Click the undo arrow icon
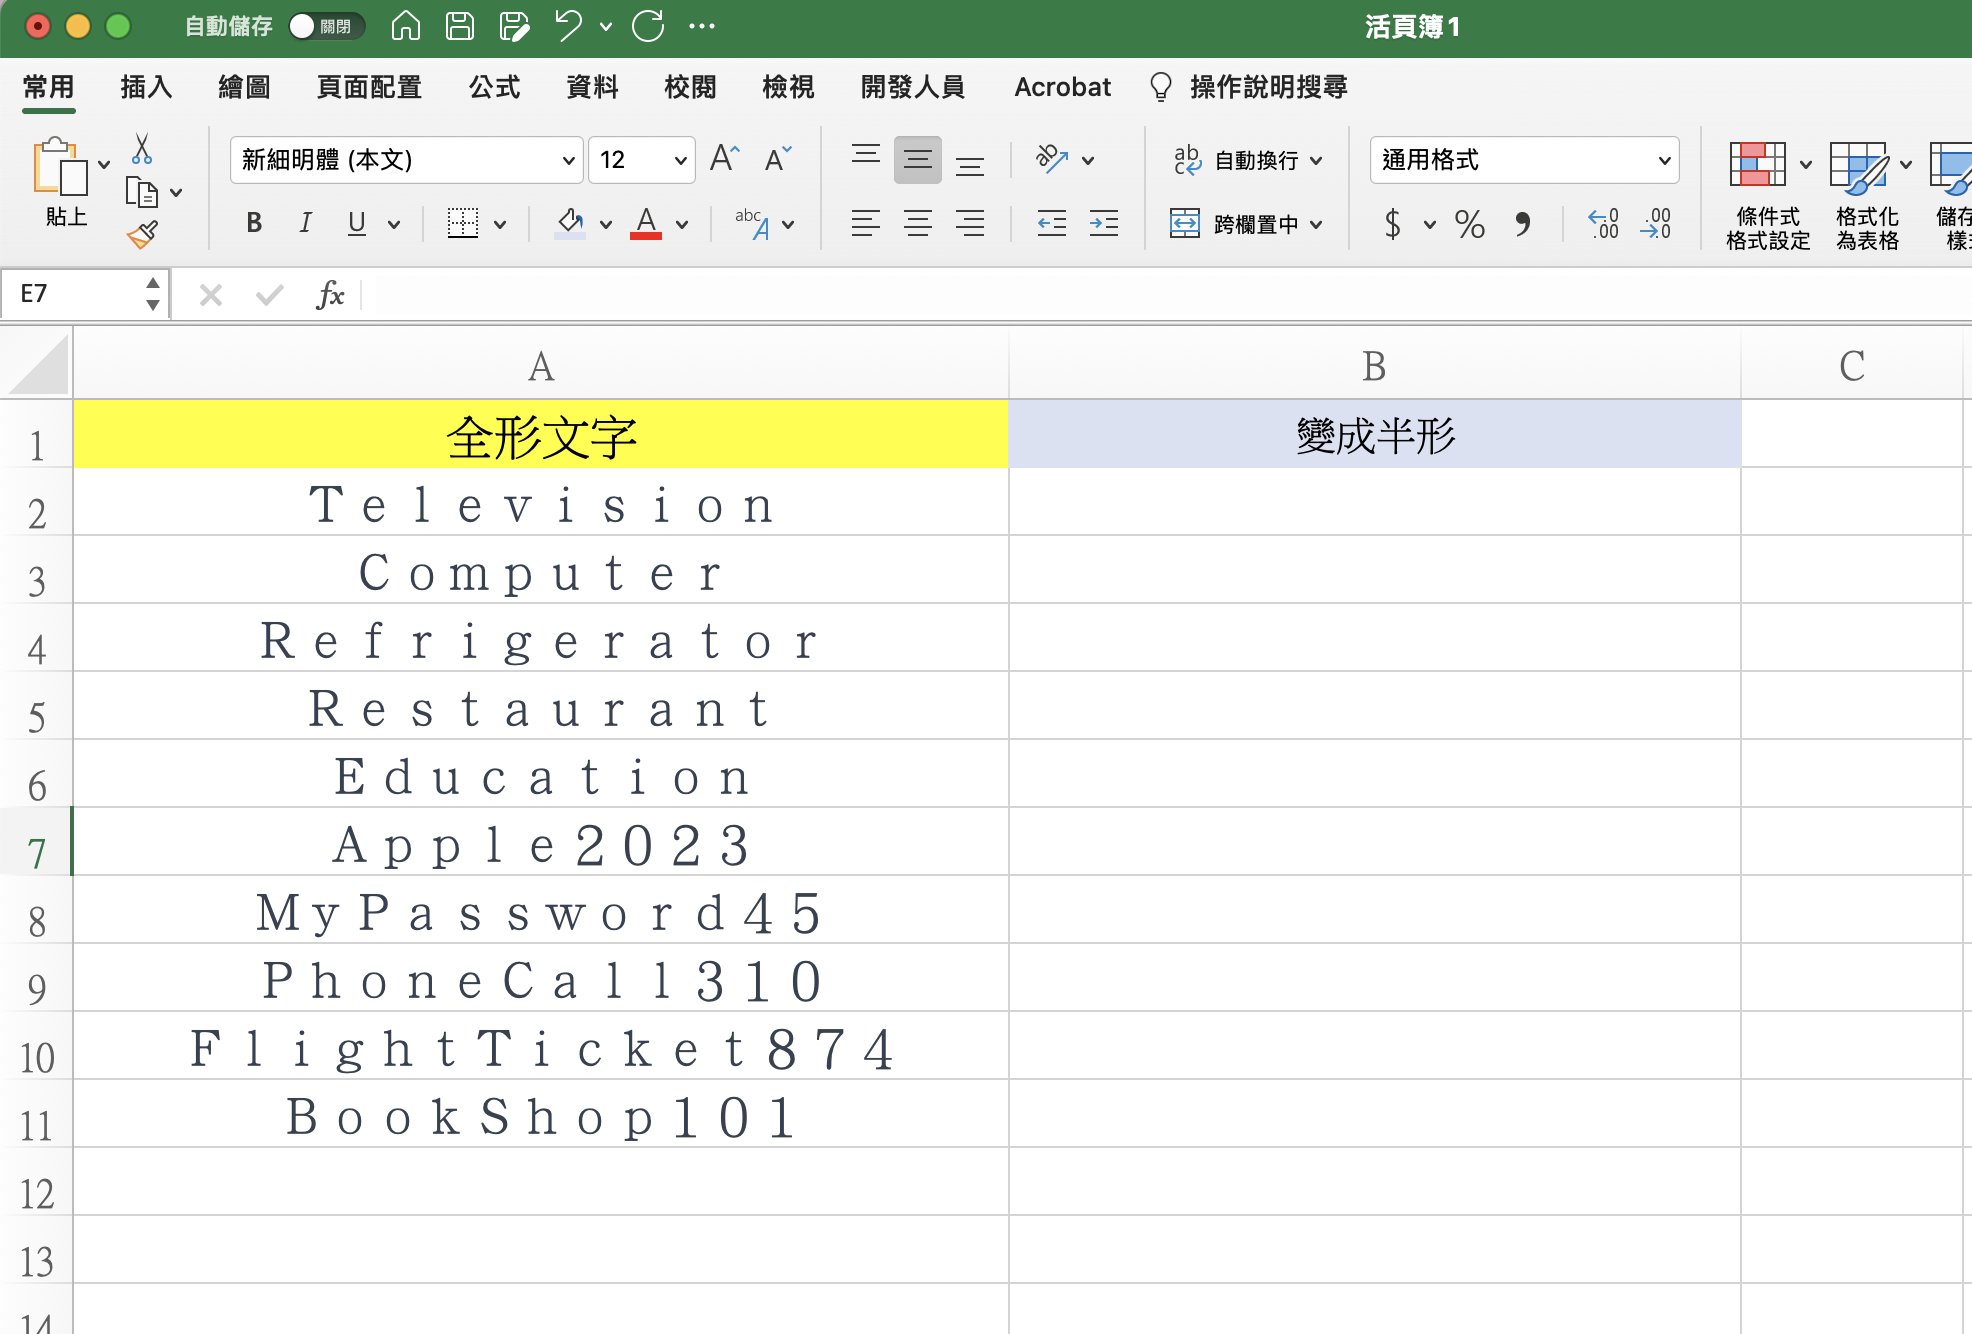This screenshot has height=1334, width=1972. (568, 26)
